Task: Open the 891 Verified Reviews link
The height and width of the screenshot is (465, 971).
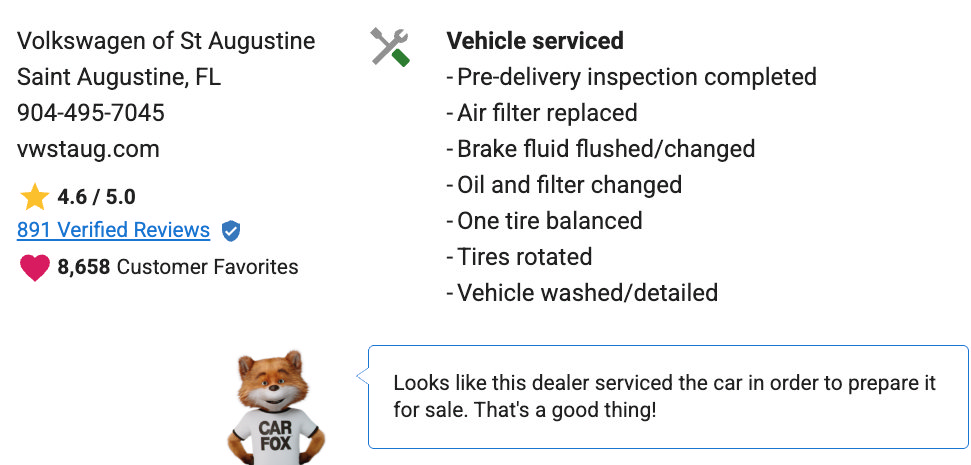Action: [x=113, y=230]
